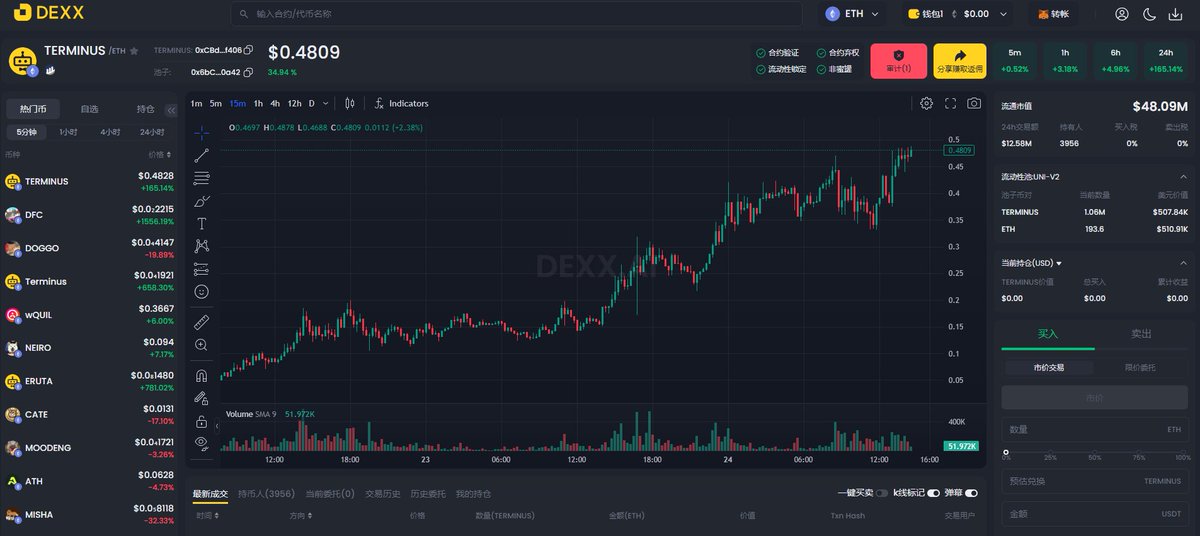Select the ruler measure tool
The image size is (1200, 536).
pos(201,322)
